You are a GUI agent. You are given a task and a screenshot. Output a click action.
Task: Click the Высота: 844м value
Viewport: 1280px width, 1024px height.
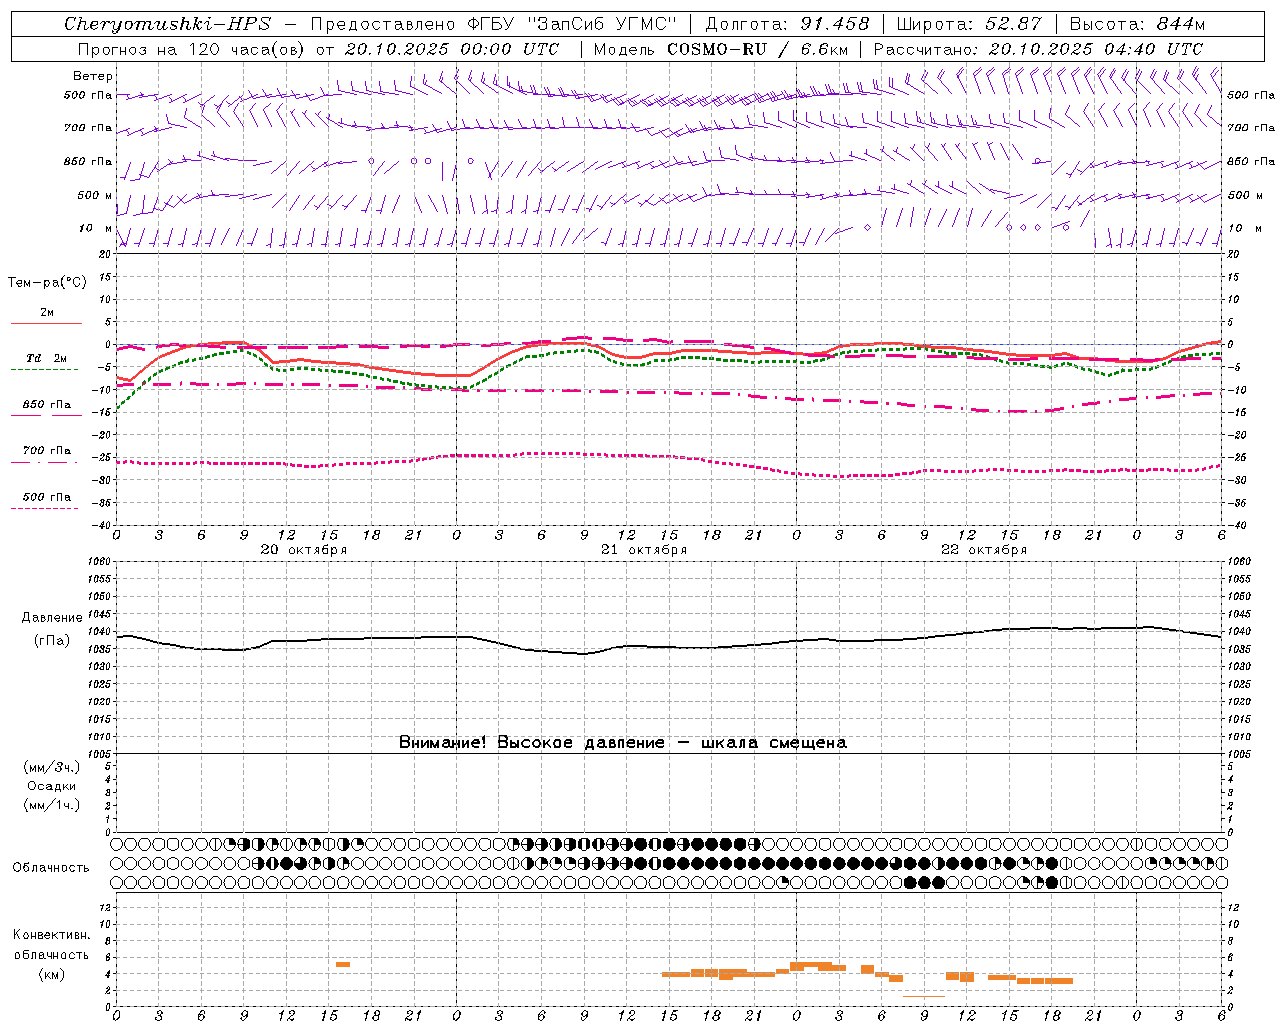[x=1137, y=24]
